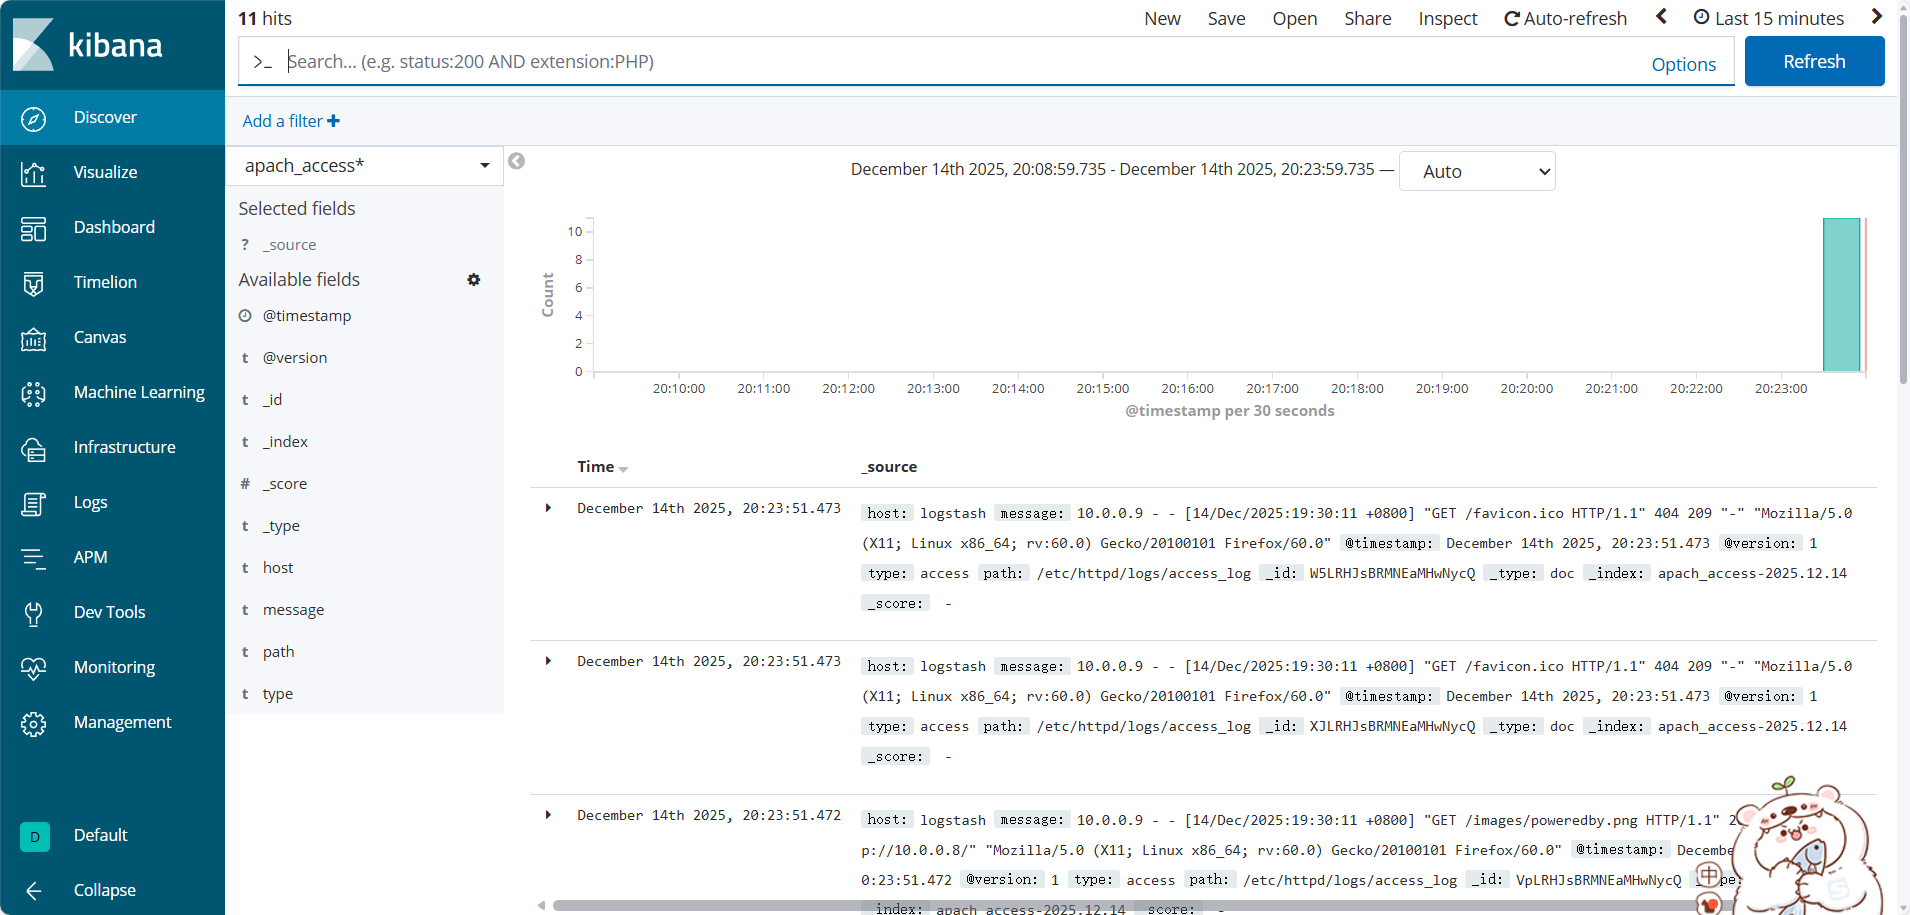Open Dev Tools via its wrench icon
The height and width of the screenshot is (915, 1910).
point(33,614)
